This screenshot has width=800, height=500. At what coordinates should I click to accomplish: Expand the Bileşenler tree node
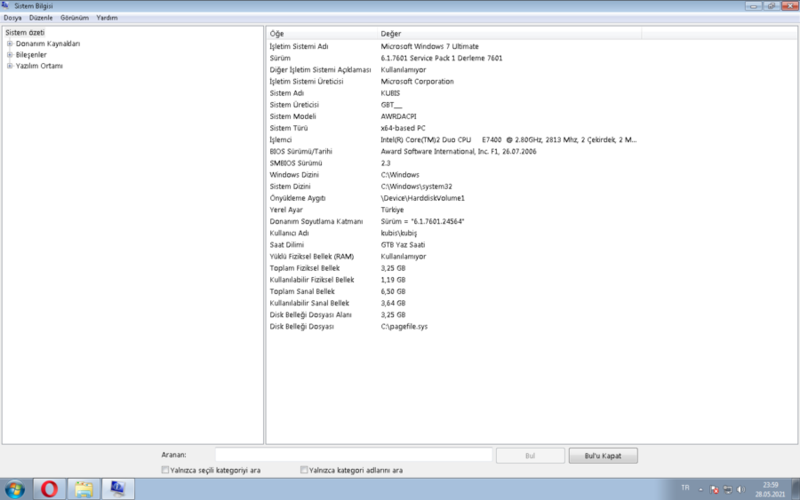click(x=9, y=55)
